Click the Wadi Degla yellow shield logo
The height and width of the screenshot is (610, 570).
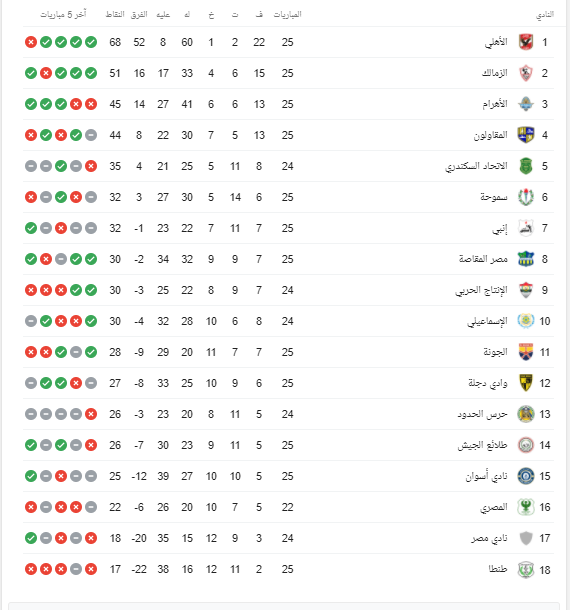[526, 383]
